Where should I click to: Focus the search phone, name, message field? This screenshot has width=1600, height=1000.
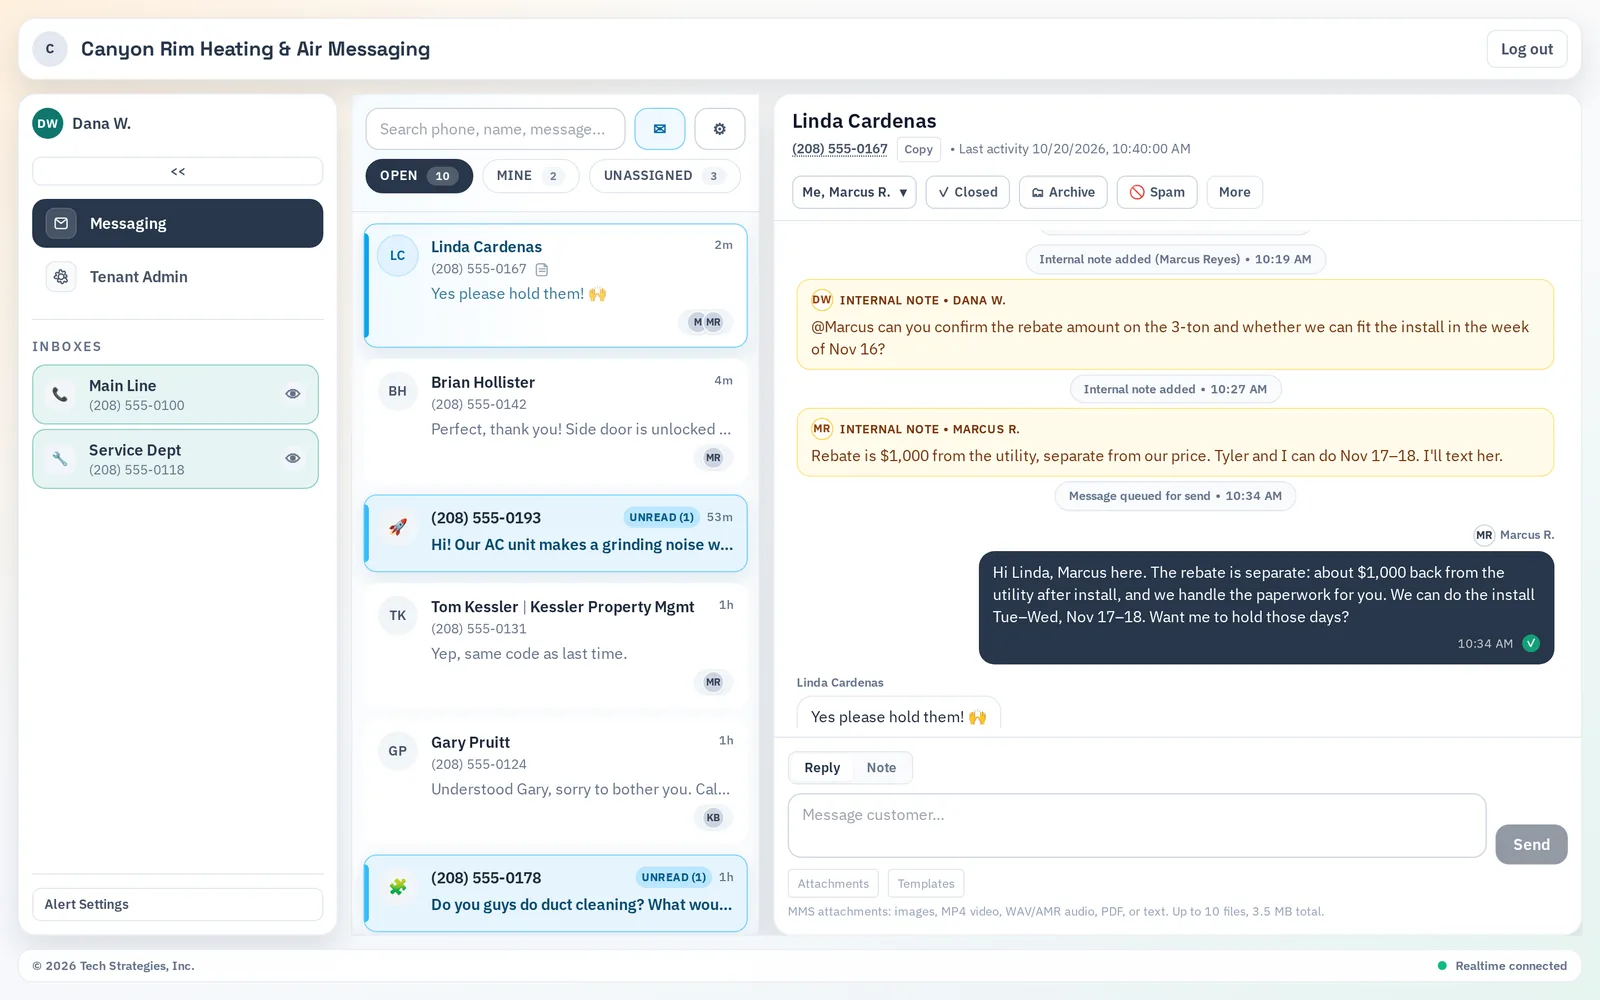(496, 129)
